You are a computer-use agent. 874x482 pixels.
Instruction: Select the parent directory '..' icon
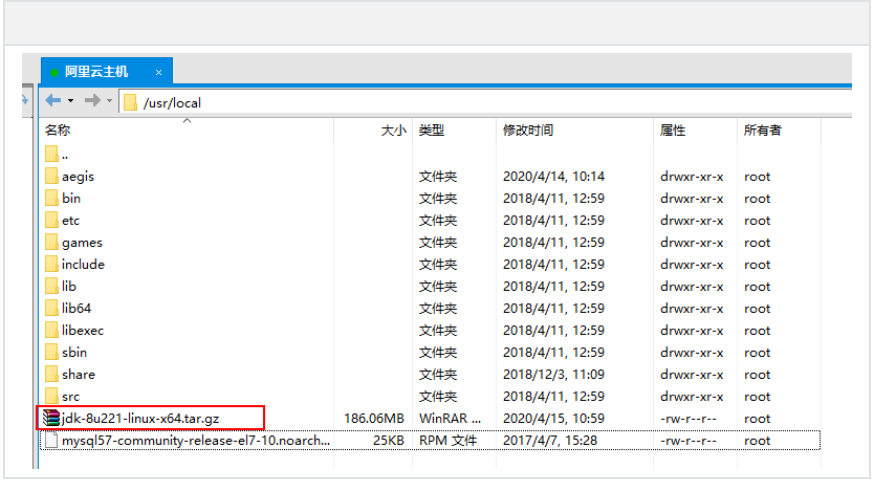pyautogui.click(x=52, y=154)
